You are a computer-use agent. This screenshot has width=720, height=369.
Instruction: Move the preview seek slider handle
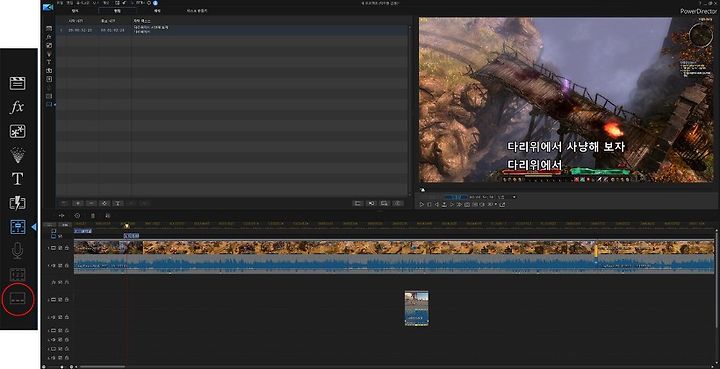(423, 190)
